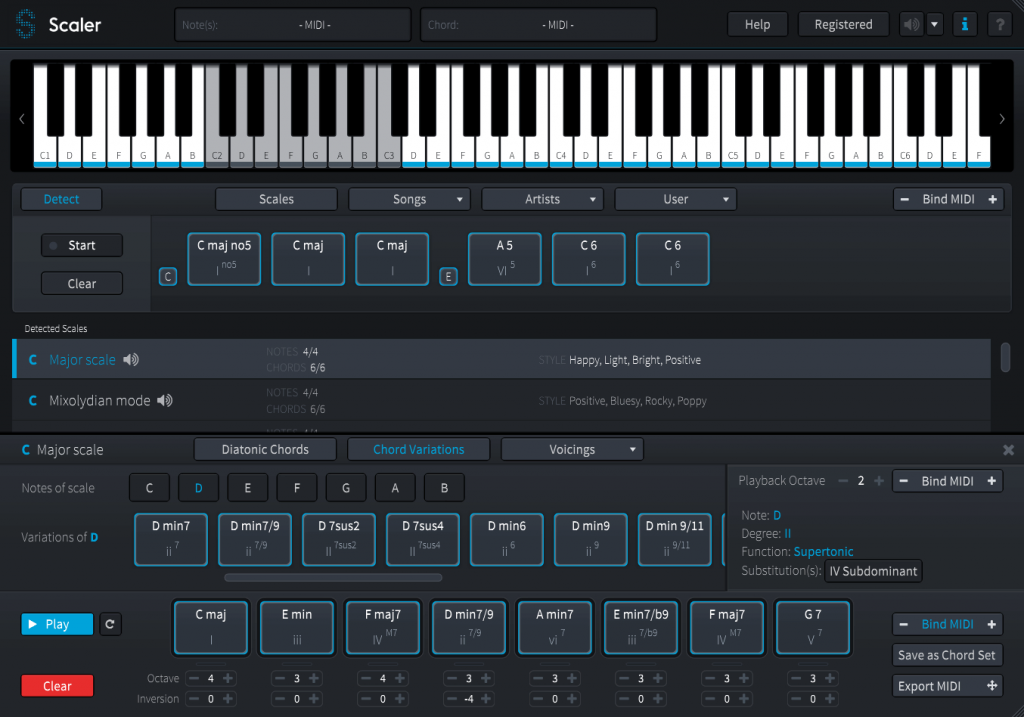
Task: Click the loop icon beside Play
Action: [110, 624]
